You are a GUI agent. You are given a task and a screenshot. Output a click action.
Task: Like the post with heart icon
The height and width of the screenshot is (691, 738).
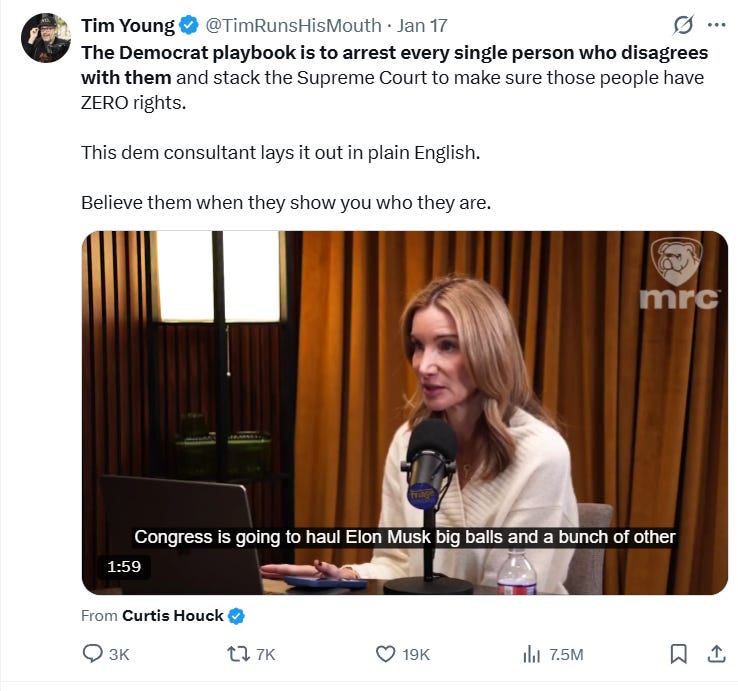tap(385, 654)
